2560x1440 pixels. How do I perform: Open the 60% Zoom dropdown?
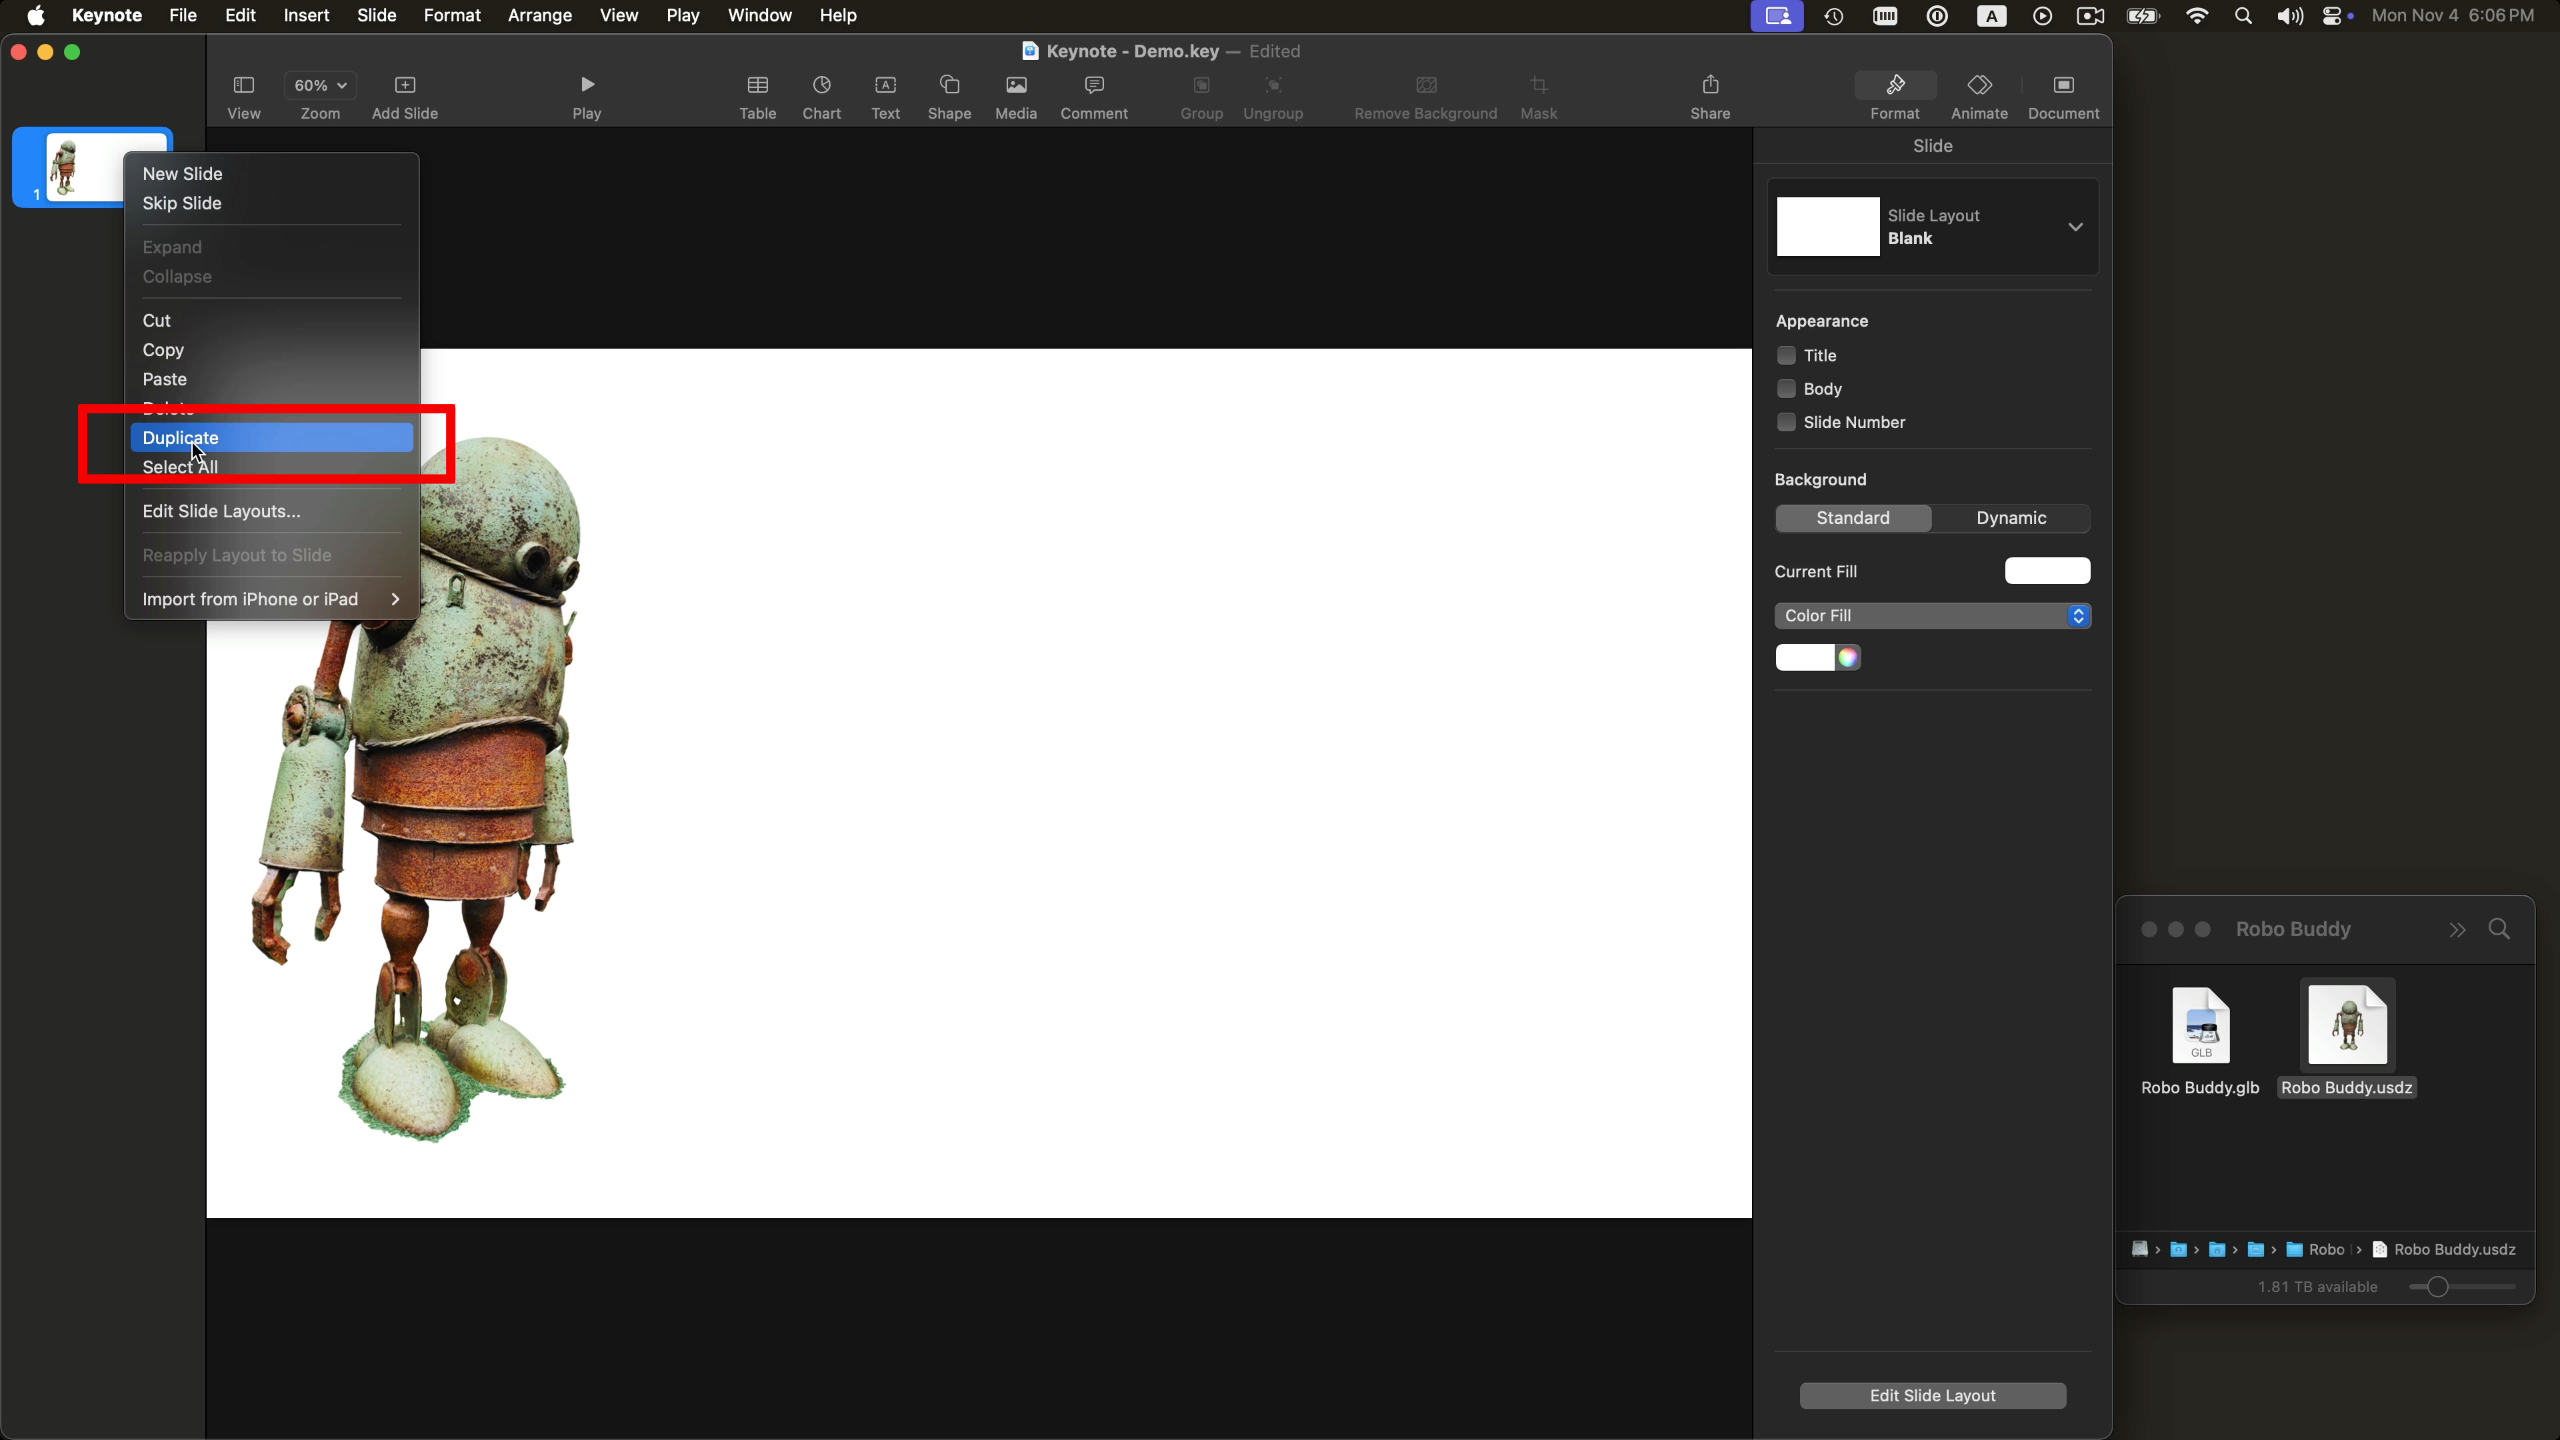click(x=320, y=85)
